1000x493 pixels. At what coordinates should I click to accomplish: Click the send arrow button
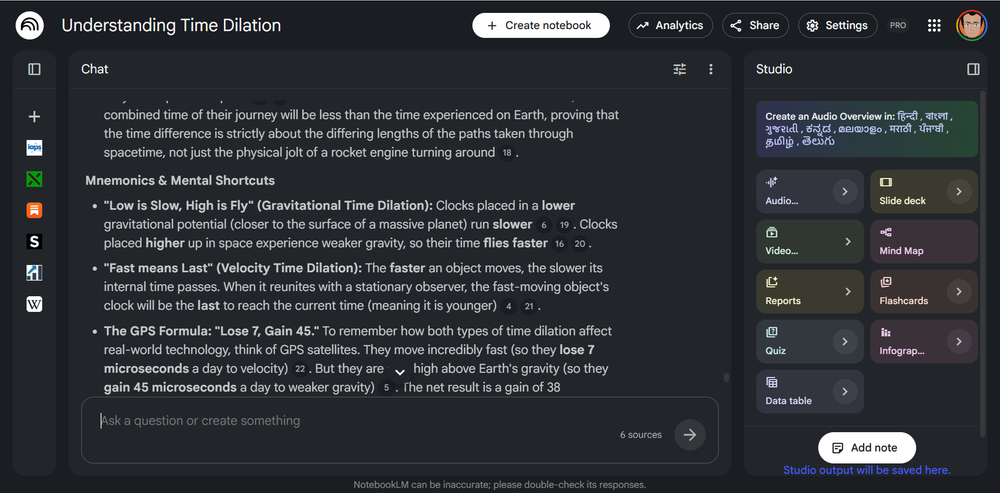(x=690, y=435)
